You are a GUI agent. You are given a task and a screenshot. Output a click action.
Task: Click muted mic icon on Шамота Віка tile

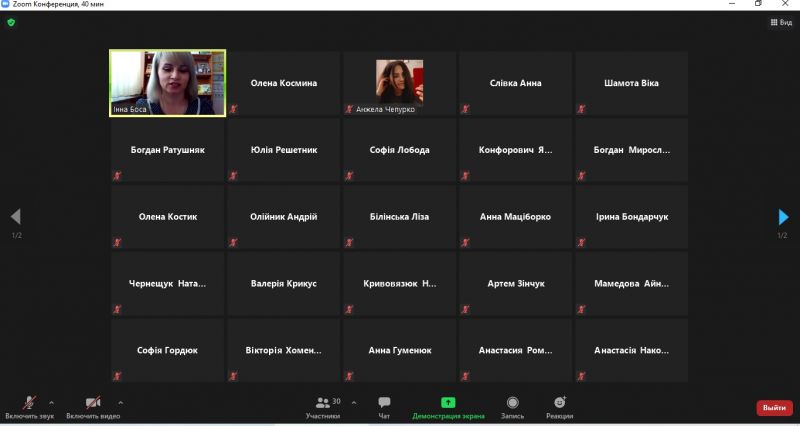(581, 109)
